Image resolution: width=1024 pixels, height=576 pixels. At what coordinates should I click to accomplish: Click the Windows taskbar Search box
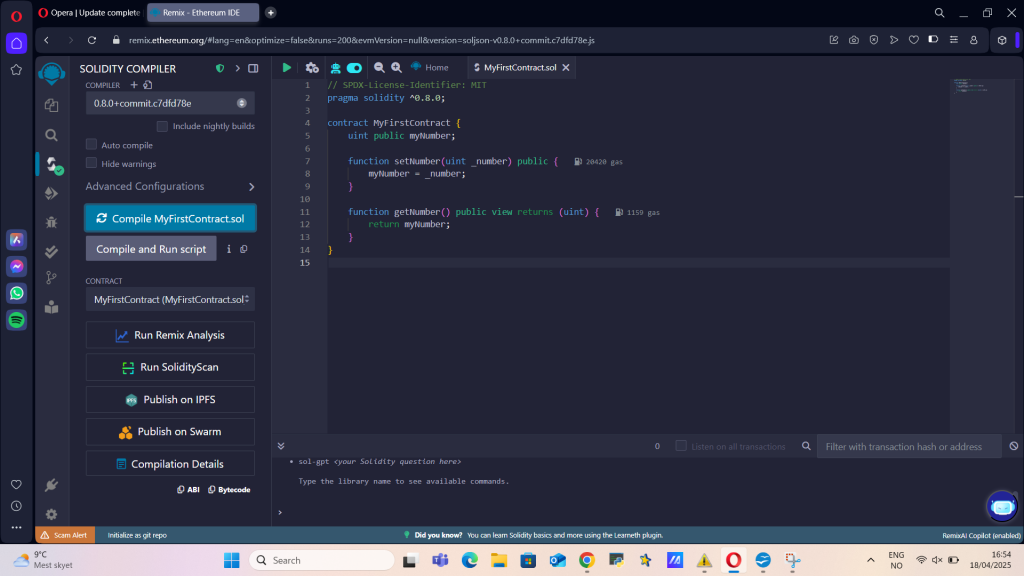[322, 560]
